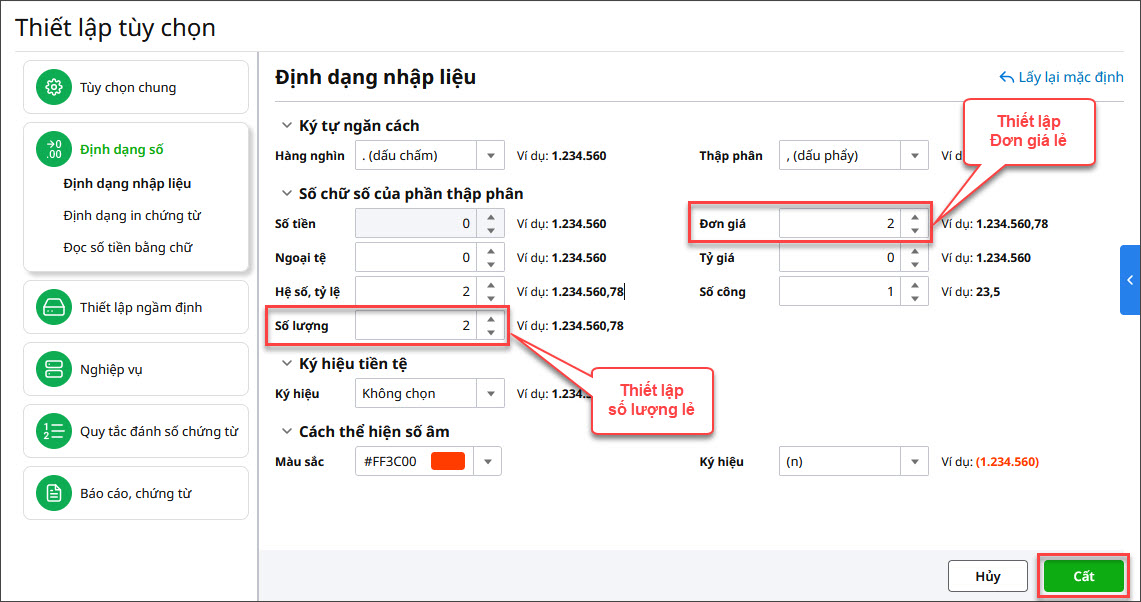The image size is (1141, 602).
Task: Decrease Đơn giá decimal digits
Action: coord(915,230)
